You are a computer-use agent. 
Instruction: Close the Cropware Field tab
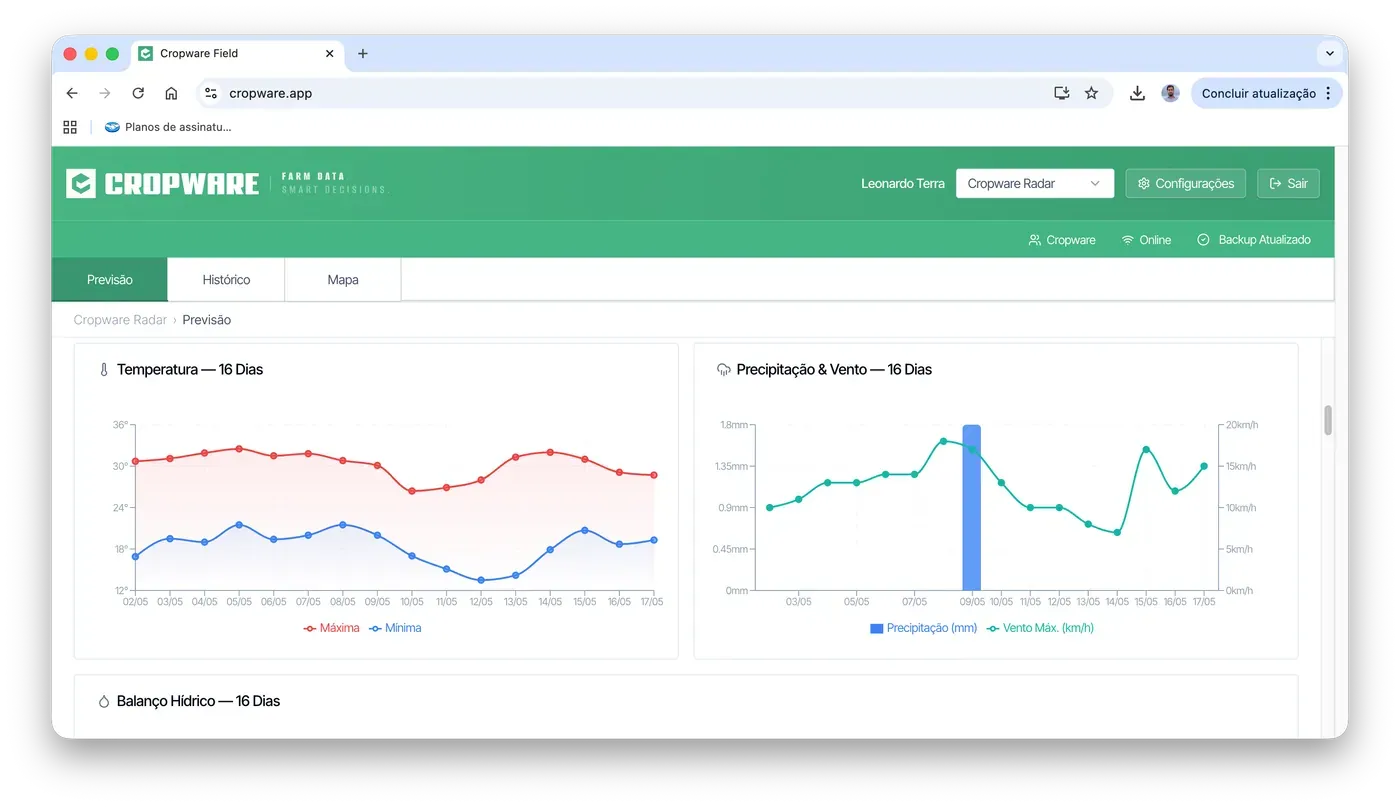click(330, 54)
